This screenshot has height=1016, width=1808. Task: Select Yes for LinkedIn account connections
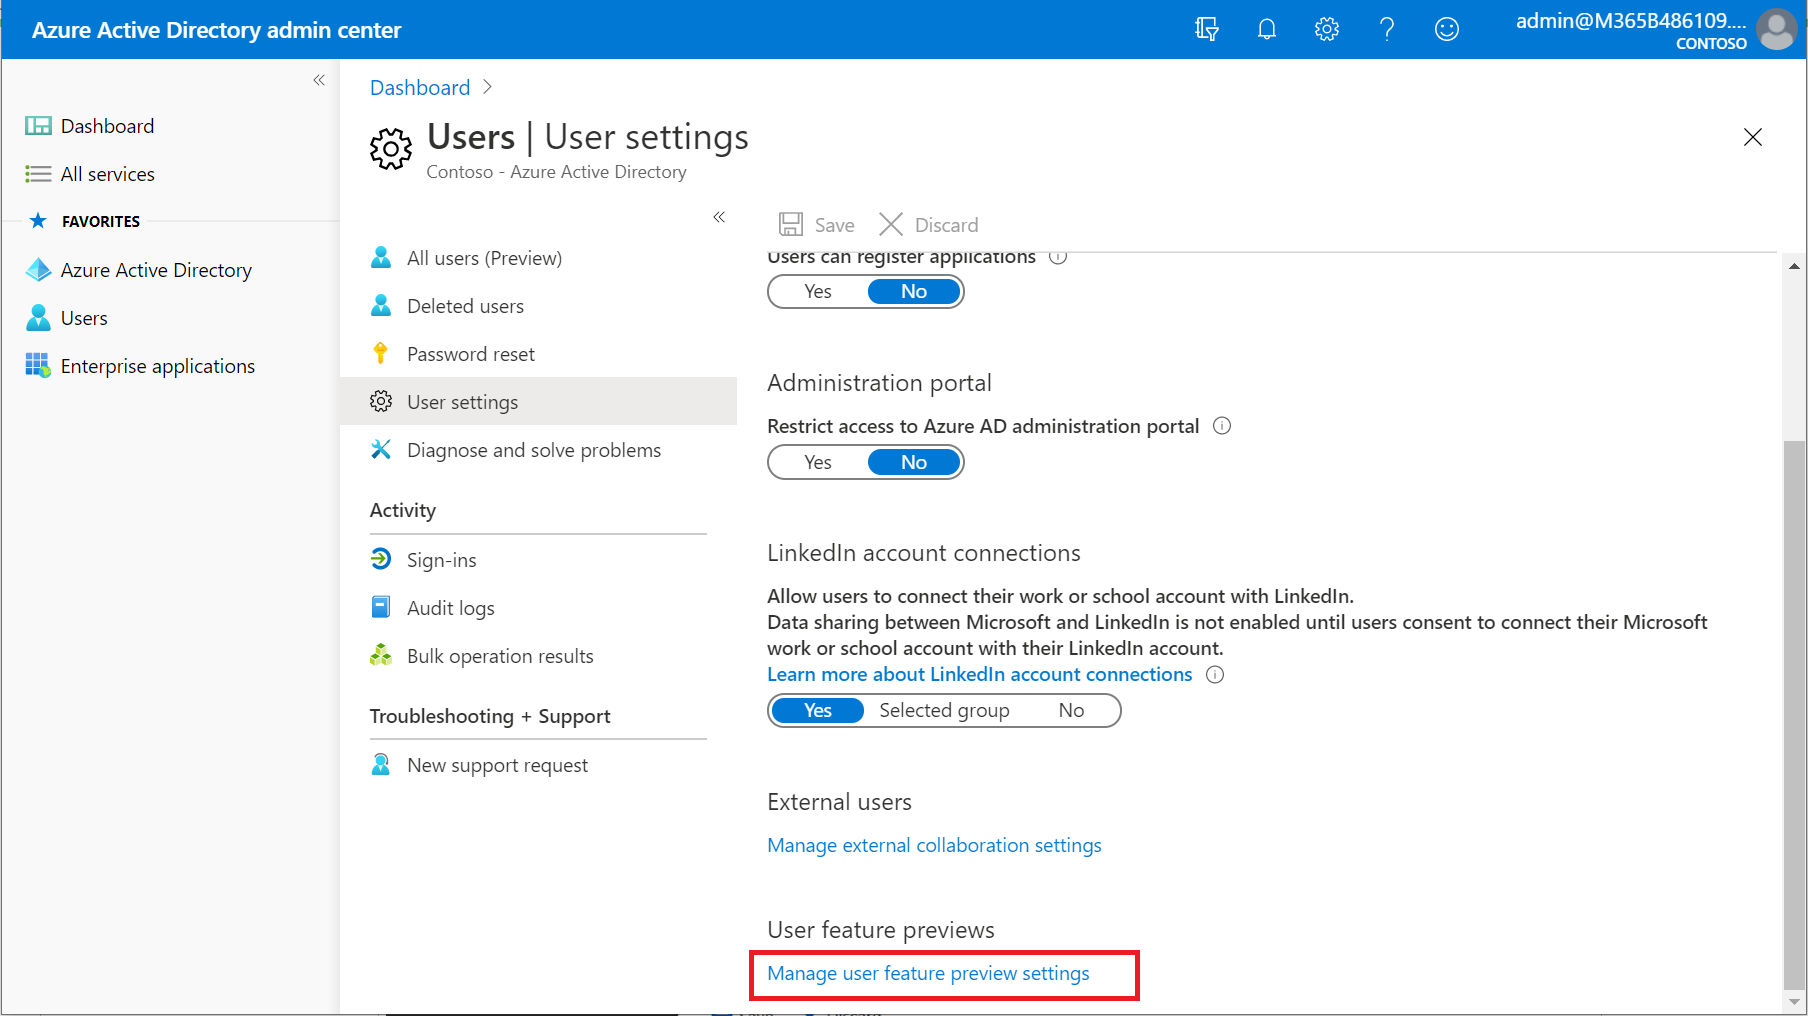(x=818, y=710)
